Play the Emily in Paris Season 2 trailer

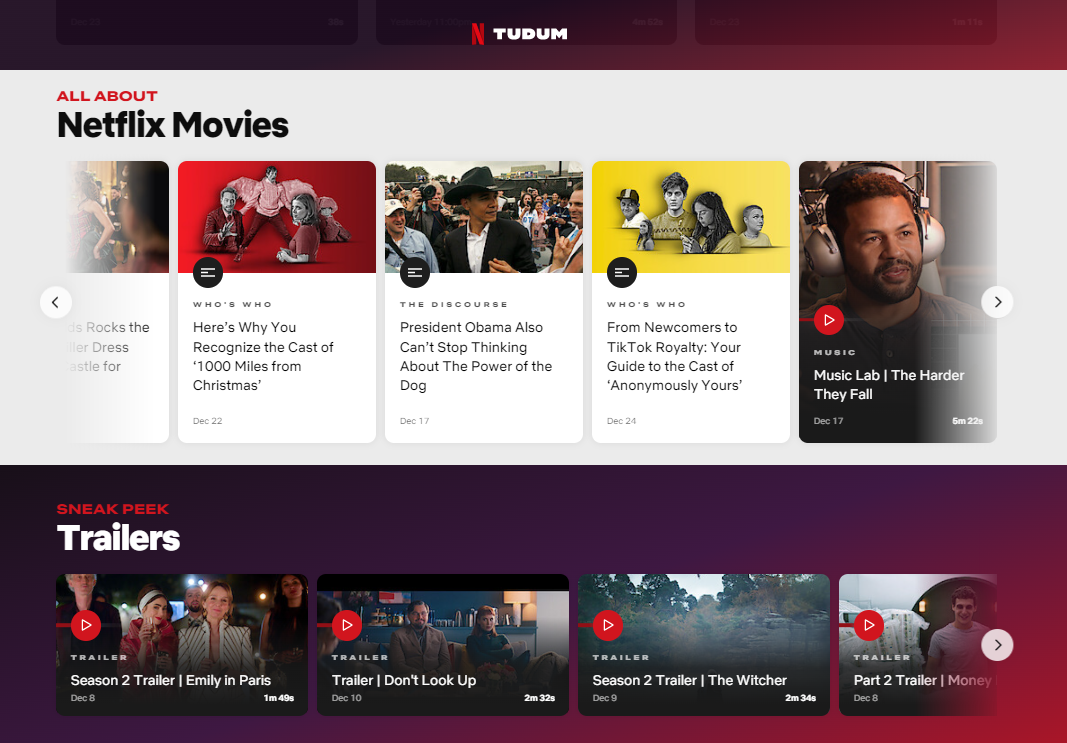[86, 625]
